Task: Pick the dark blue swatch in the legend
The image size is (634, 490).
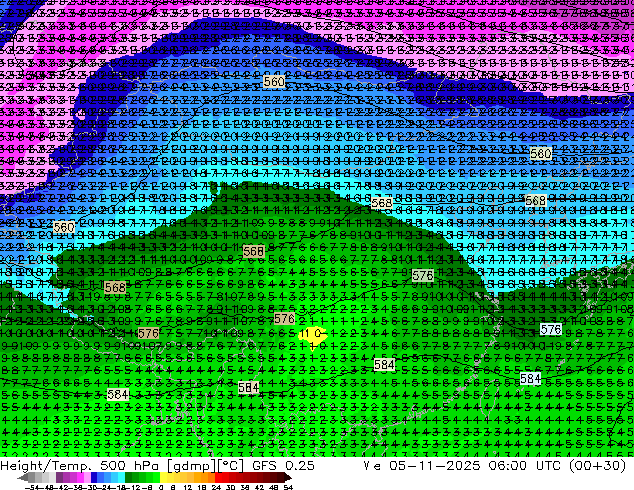Action: pos(94,478)
